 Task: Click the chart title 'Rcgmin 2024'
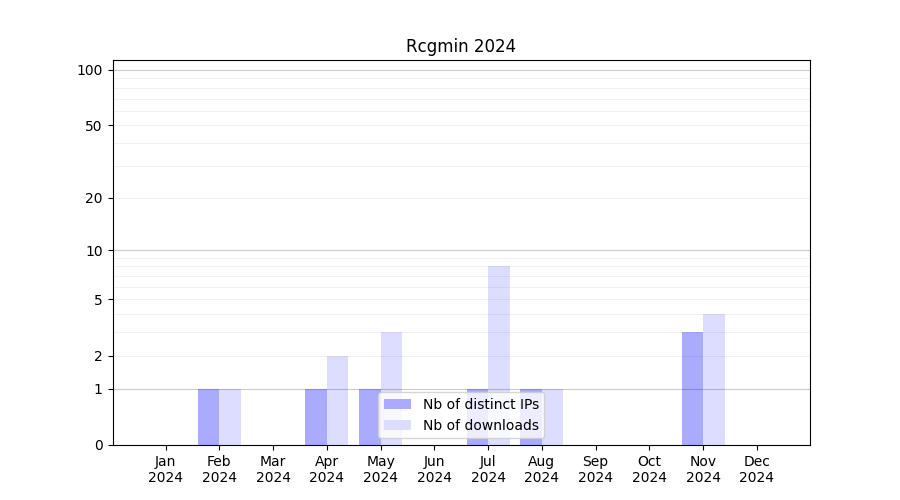coord(461,46)
